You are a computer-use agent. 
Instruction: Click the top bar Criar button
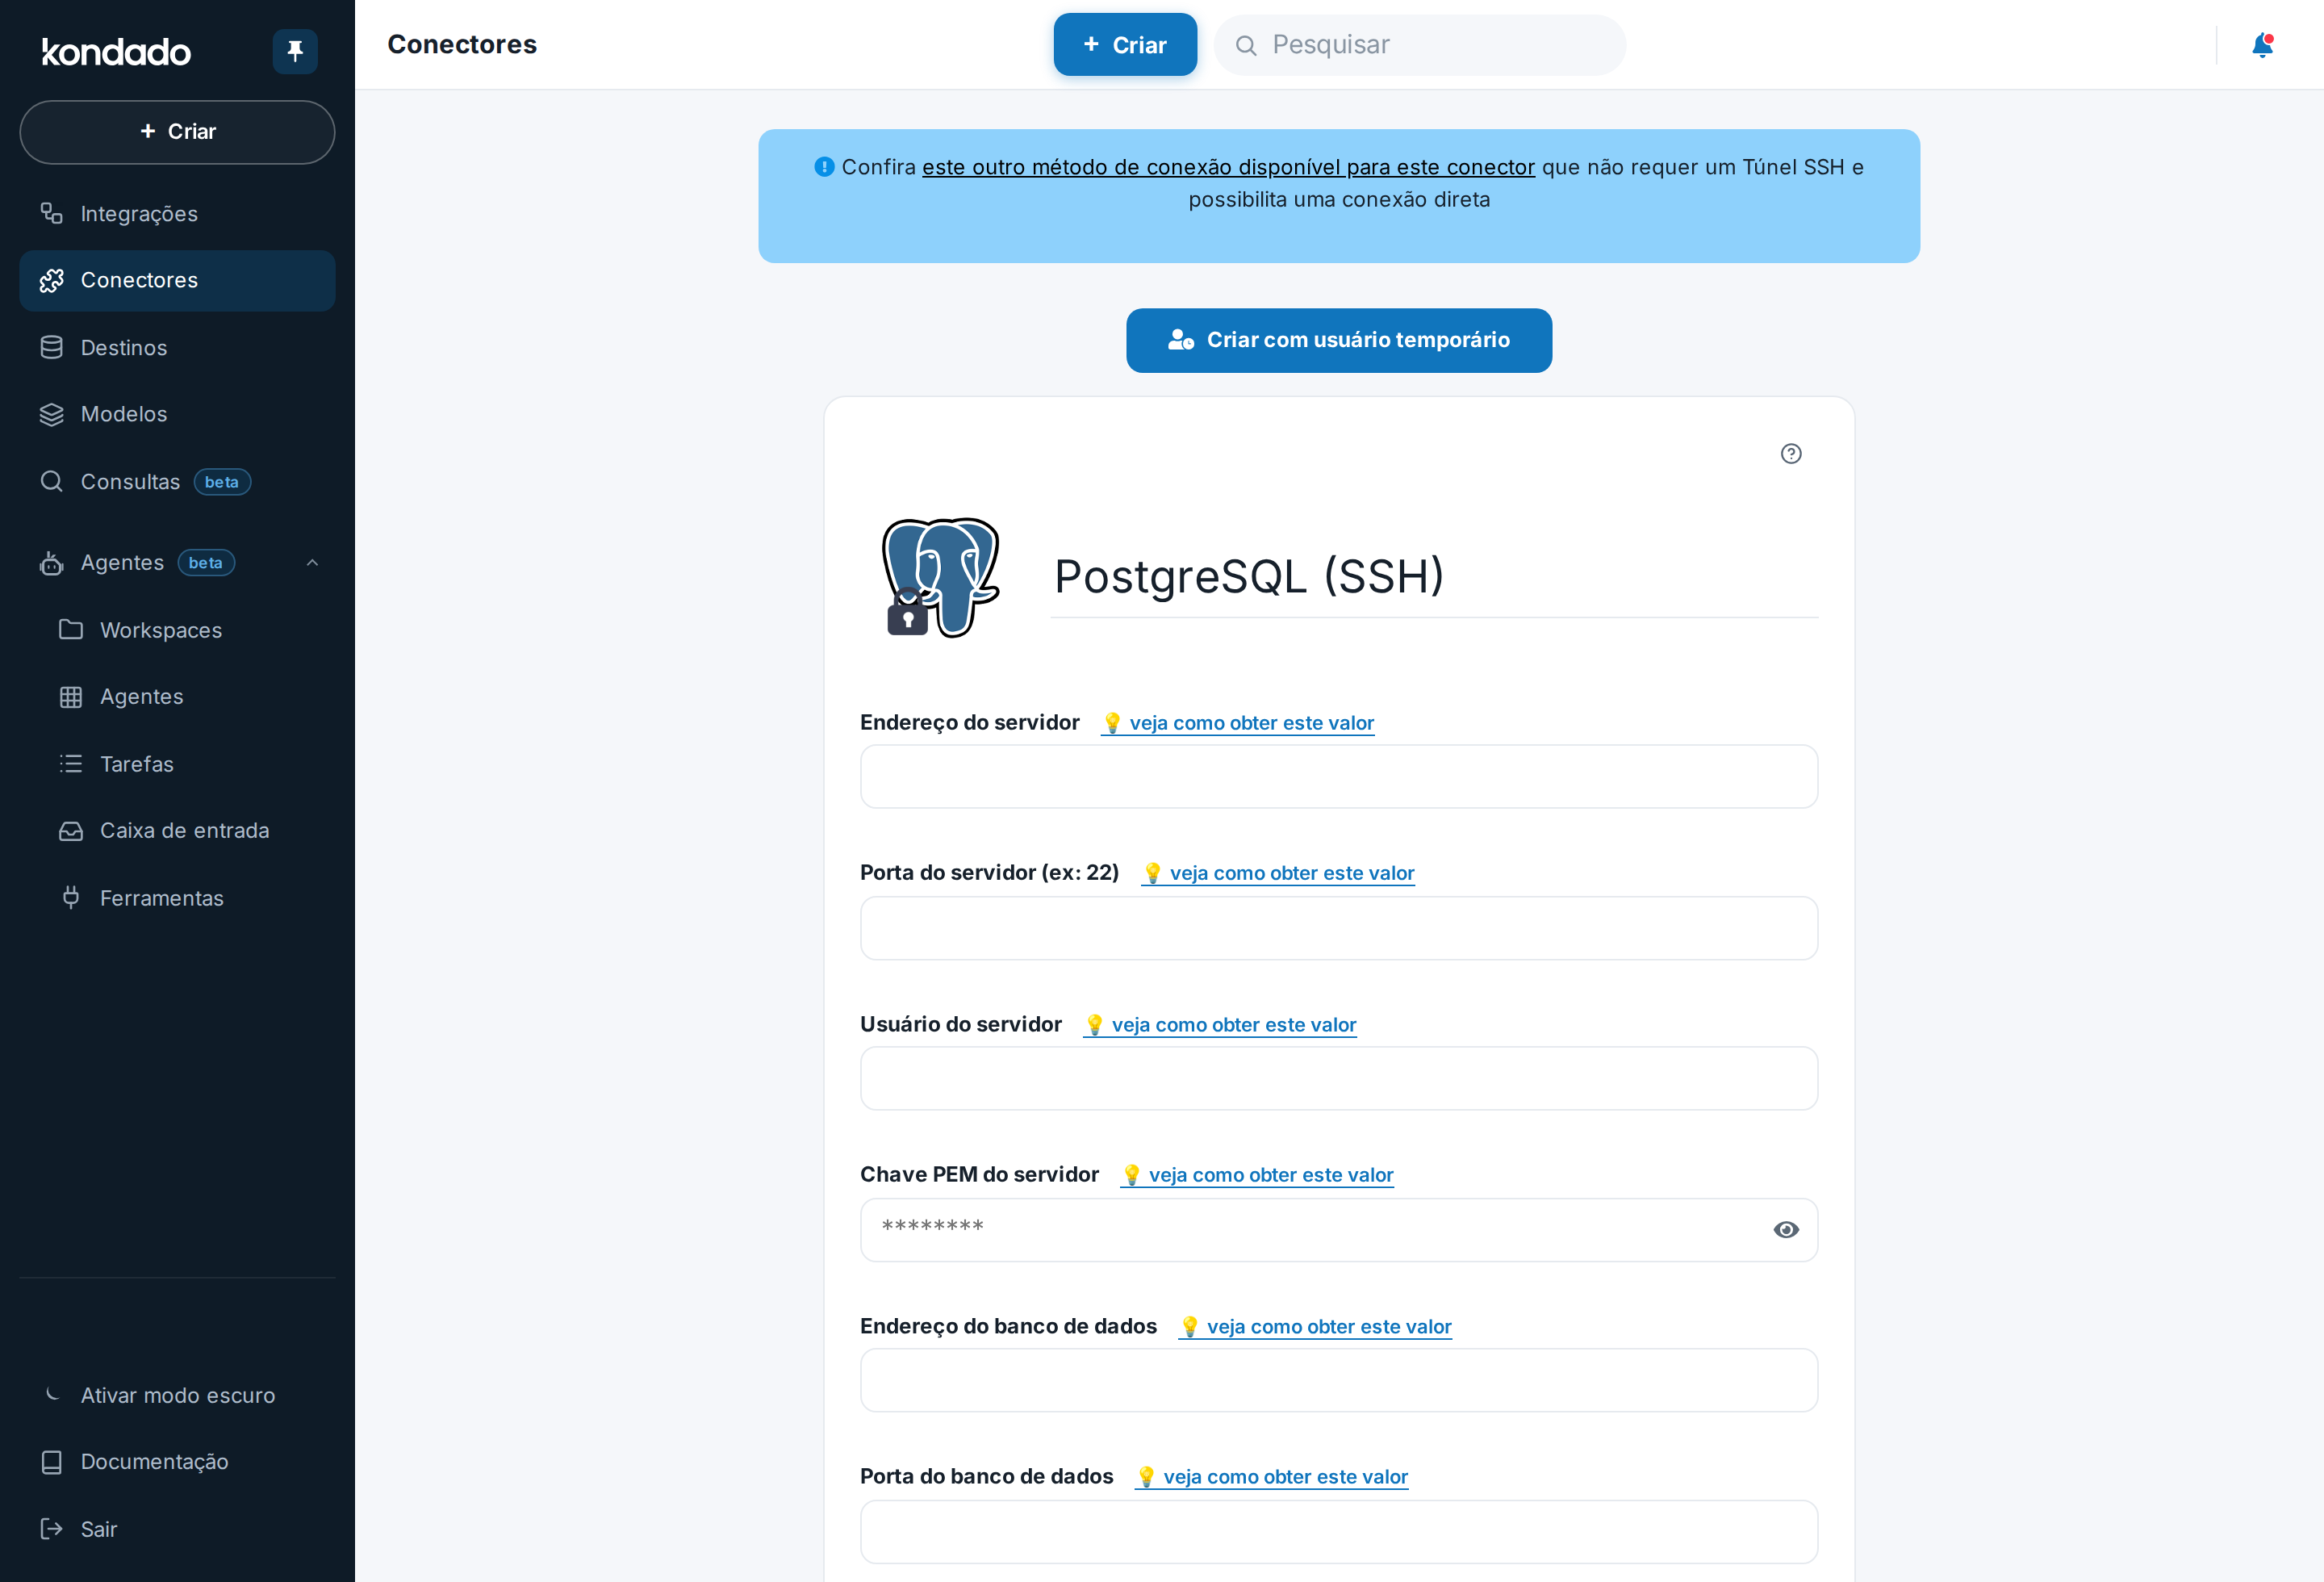(x=1125, y=45)
